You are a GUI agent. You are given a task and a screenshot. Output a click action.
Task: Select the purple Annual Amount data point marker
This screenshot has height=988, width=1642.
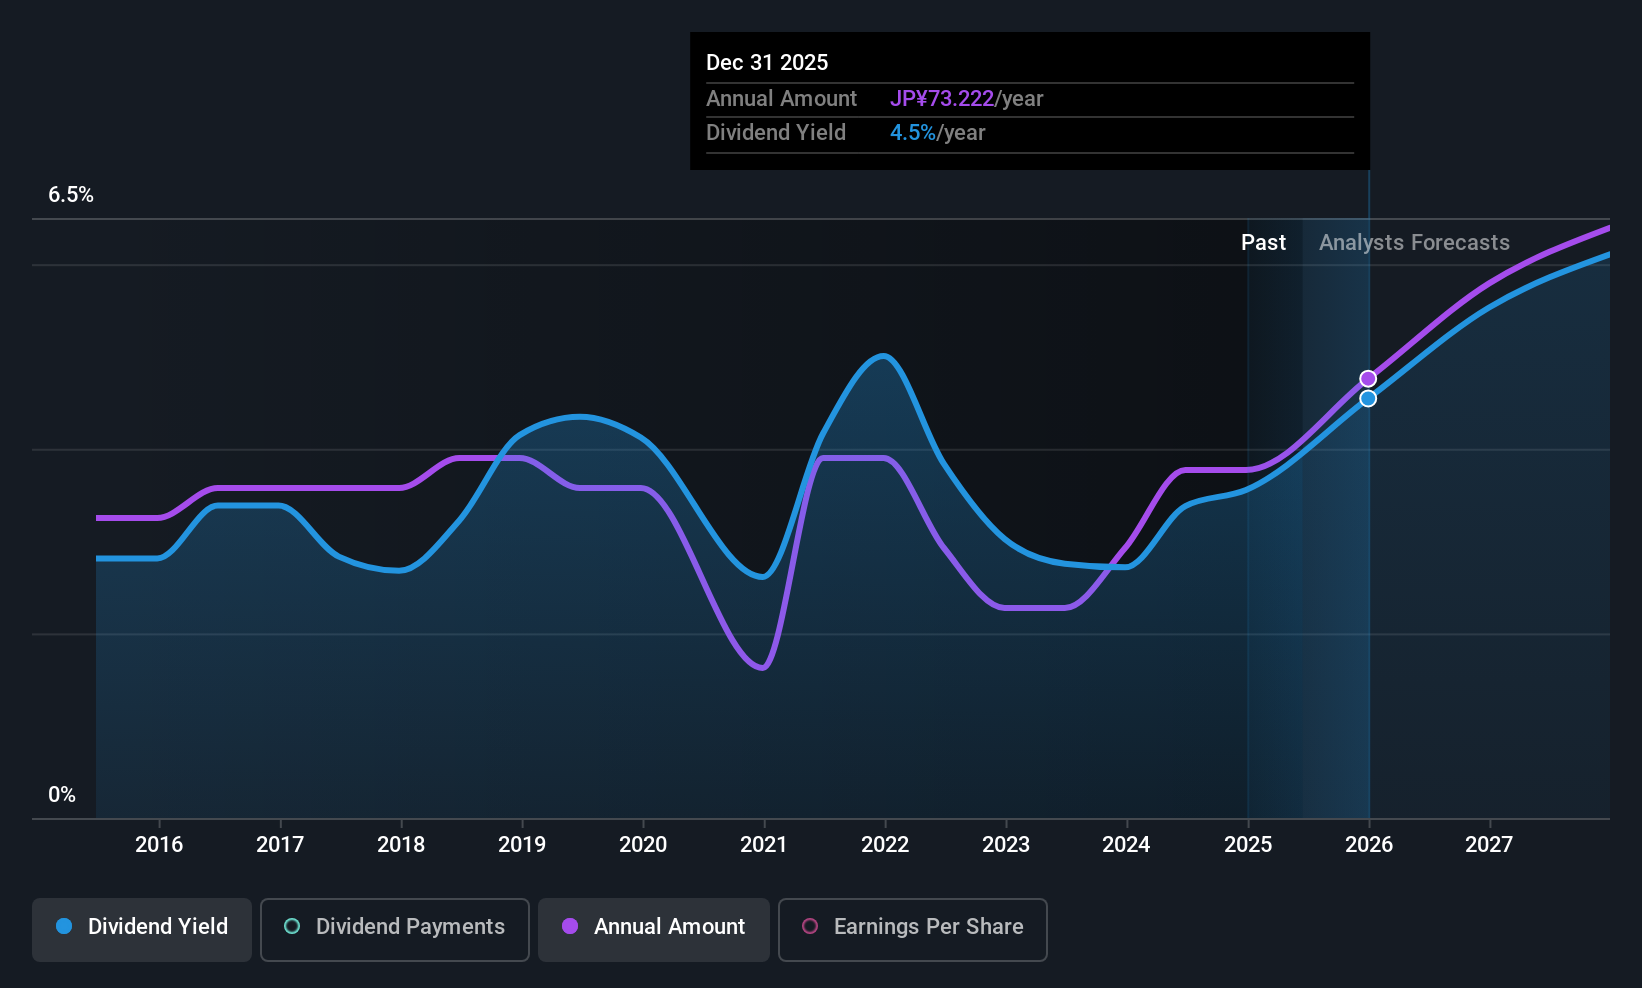pyautogui.click(x=1368, y=379)
